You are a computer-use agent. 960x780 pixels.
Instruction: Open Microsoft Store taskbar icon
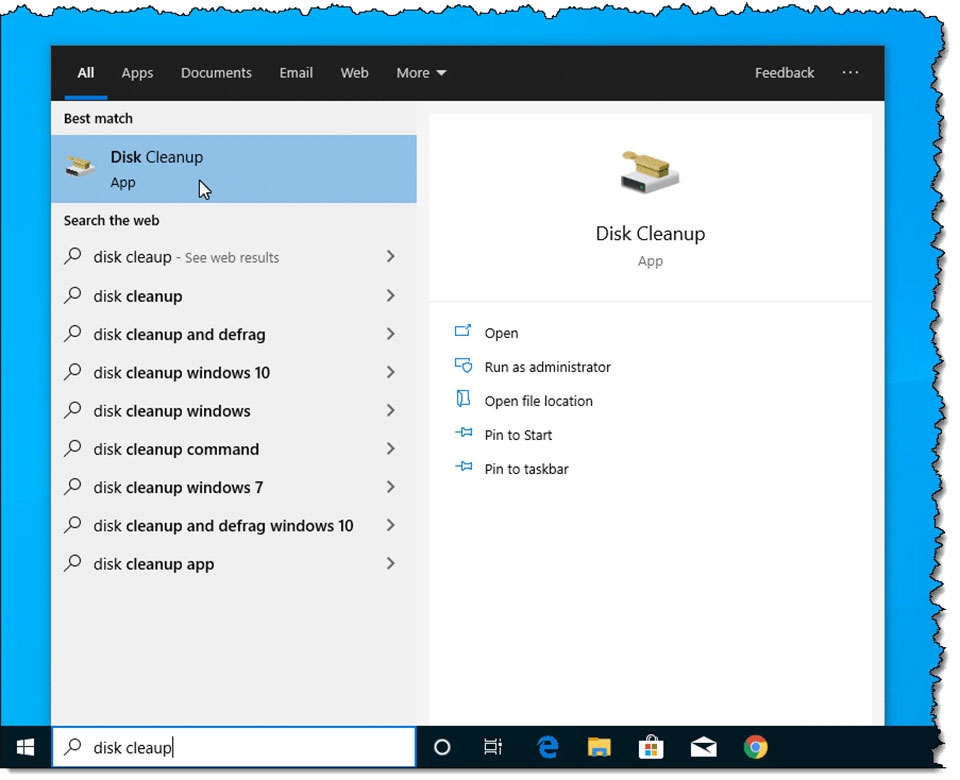(x=651, y=747)
